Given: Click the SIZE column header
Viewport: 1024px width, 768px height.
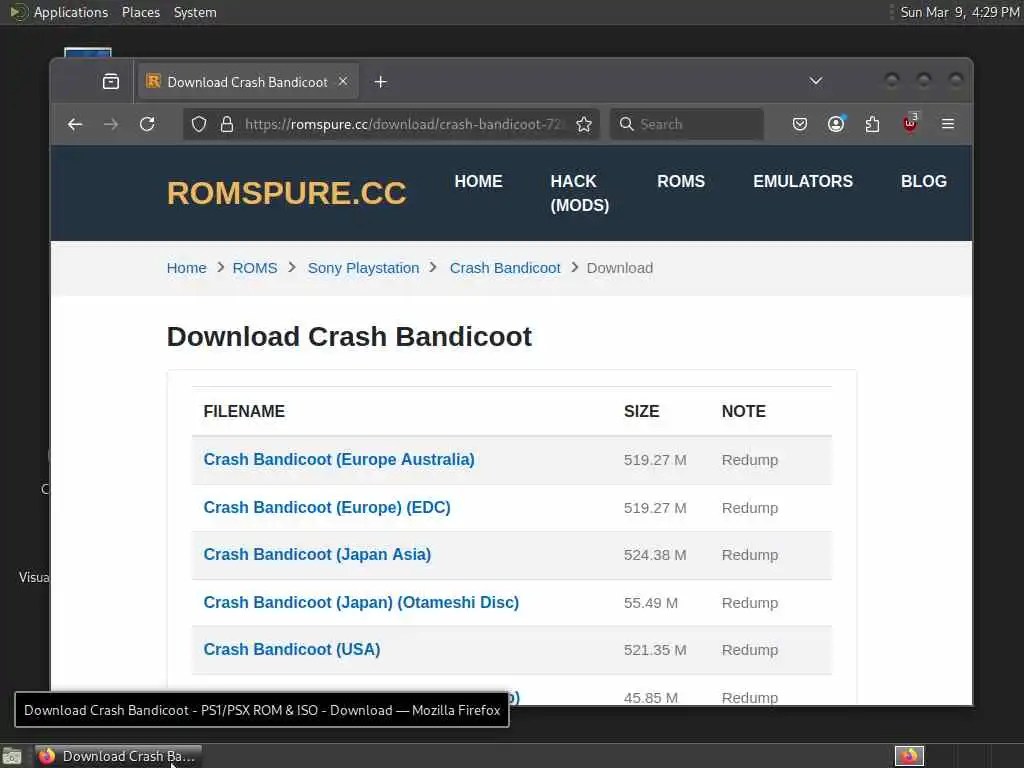Looking at the screenshot, I should coord(641,411).
